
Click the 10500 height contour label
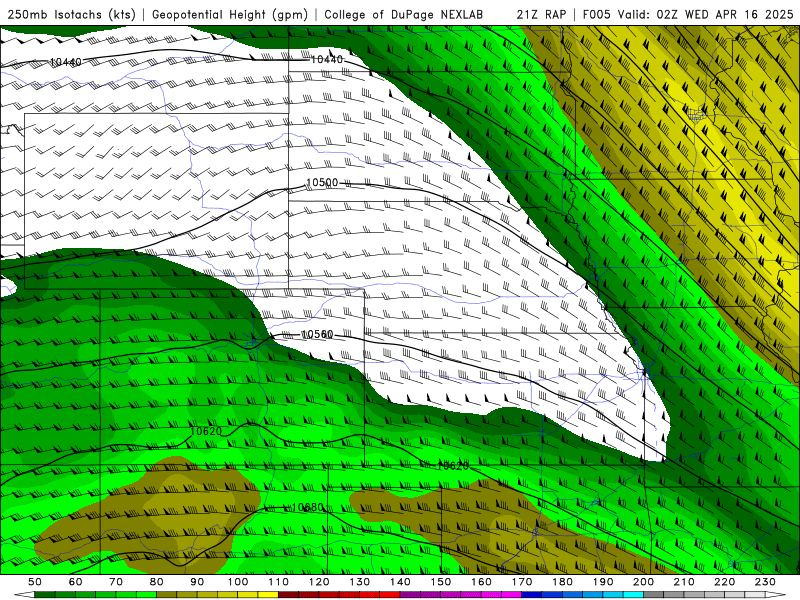pos(322,183)
